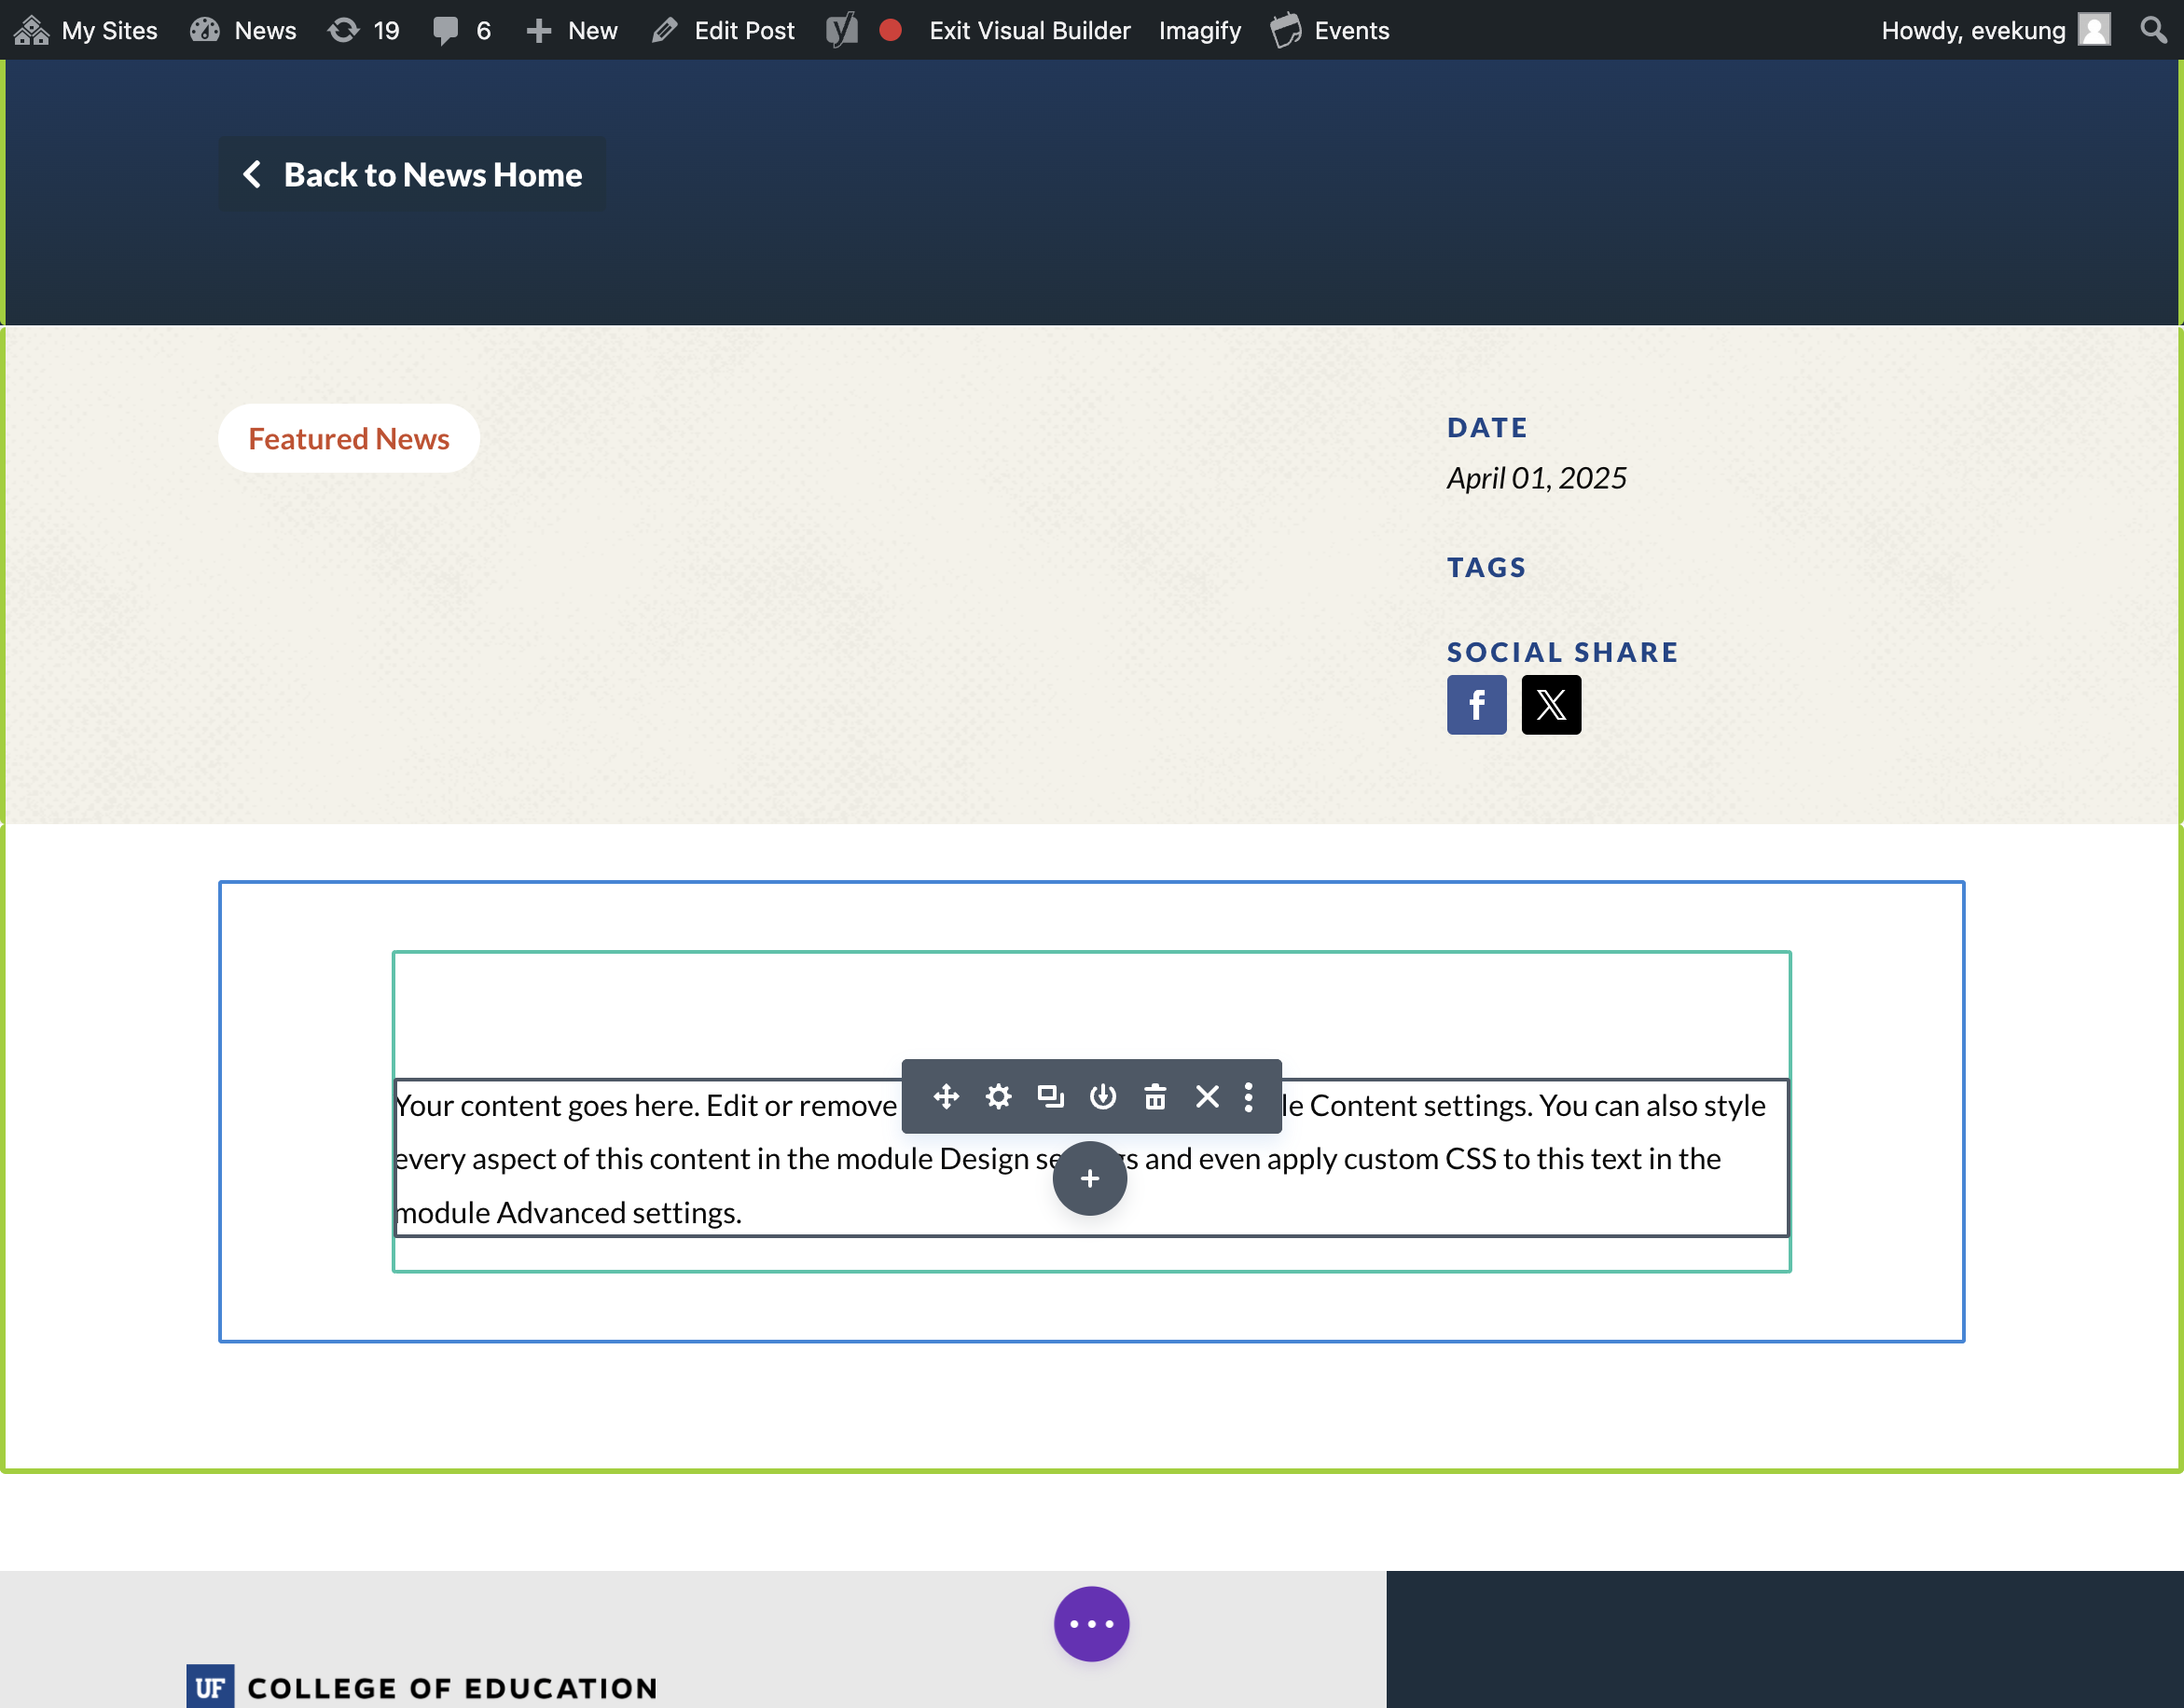Screen dimensions: 2184x1708
Task: View 6 comments in admin bar
Action: pyautogui.click(x=461, y=30)
